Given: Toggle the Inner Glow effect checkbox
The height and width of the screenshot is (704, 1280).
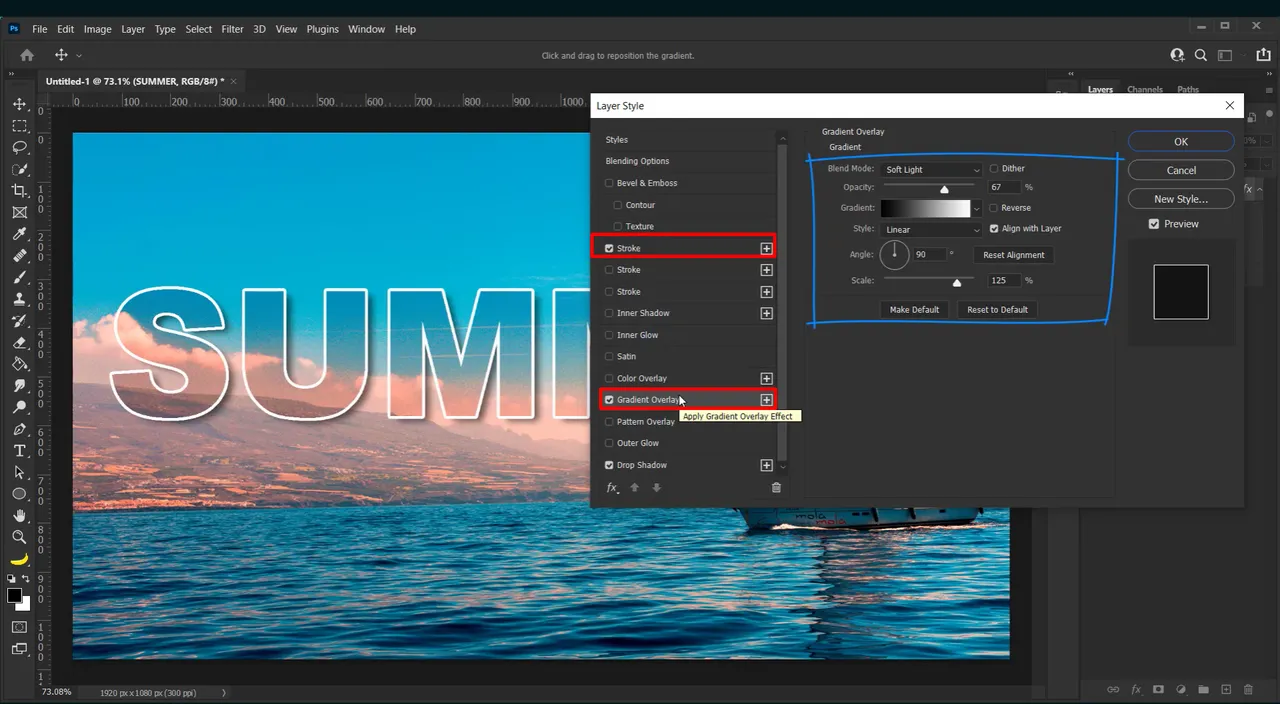Looking at the screenshot, I should click(609, 335).
